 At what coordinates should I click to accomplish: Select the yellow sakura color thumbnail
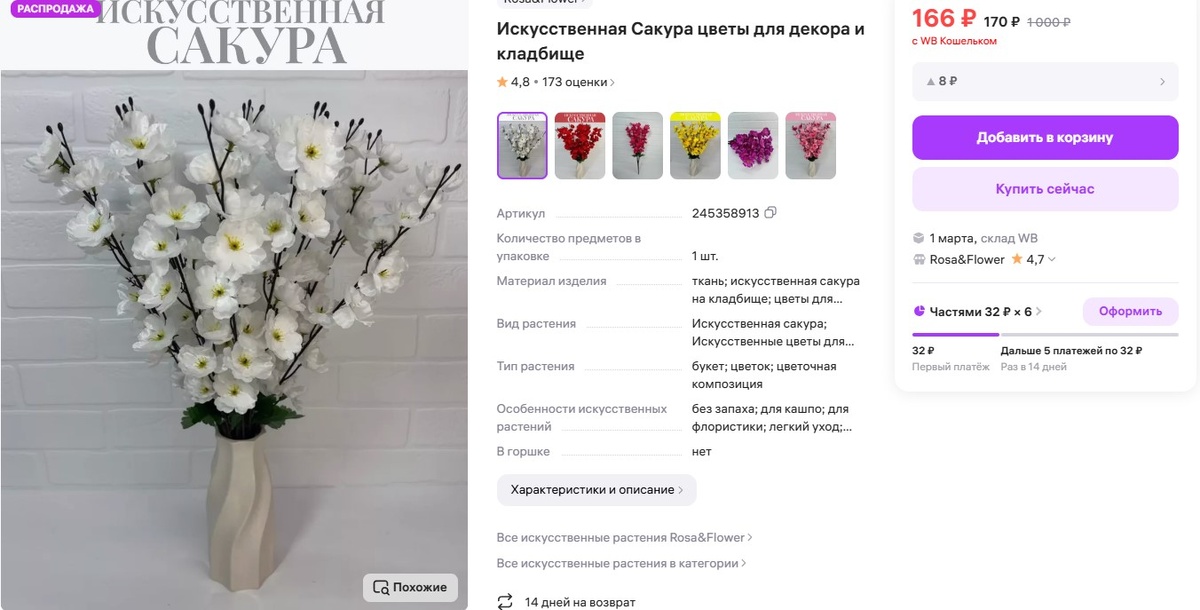695,146
